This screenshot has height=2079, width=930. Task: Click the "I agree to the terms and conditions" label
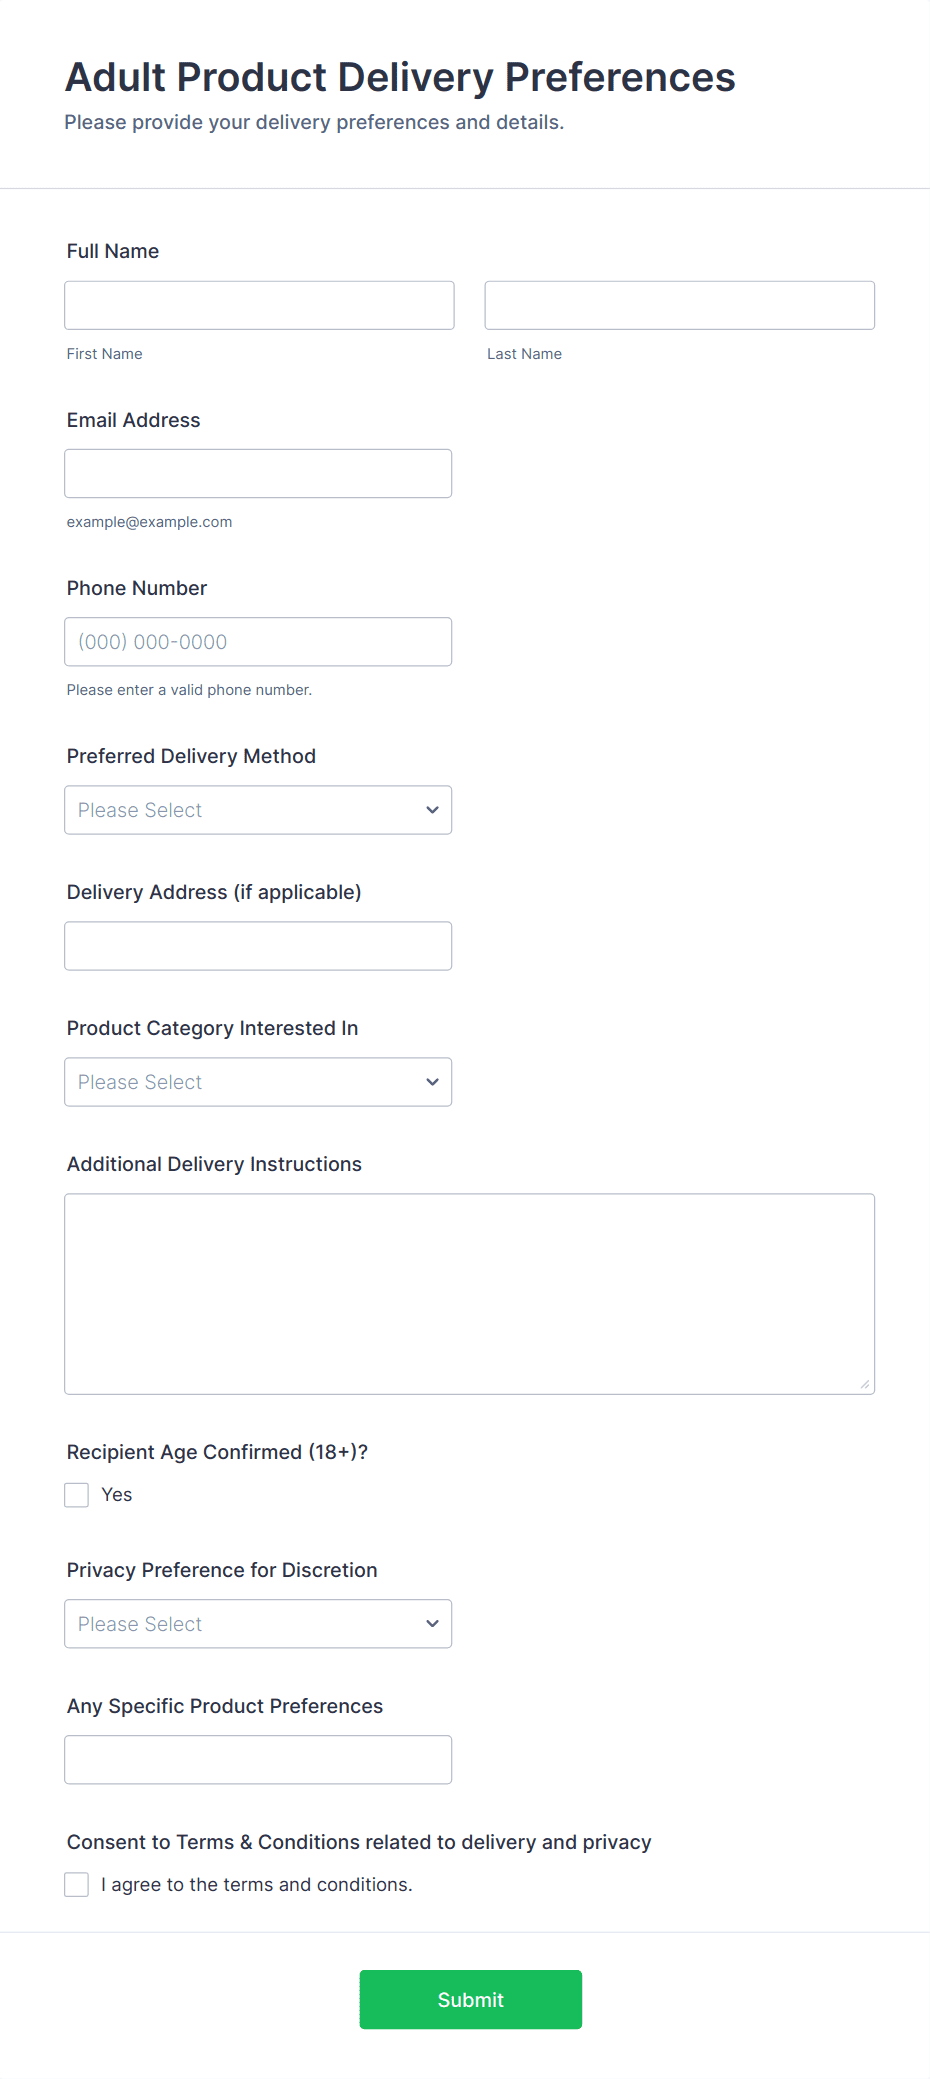pyautogui.click(x=257, y=1885)
